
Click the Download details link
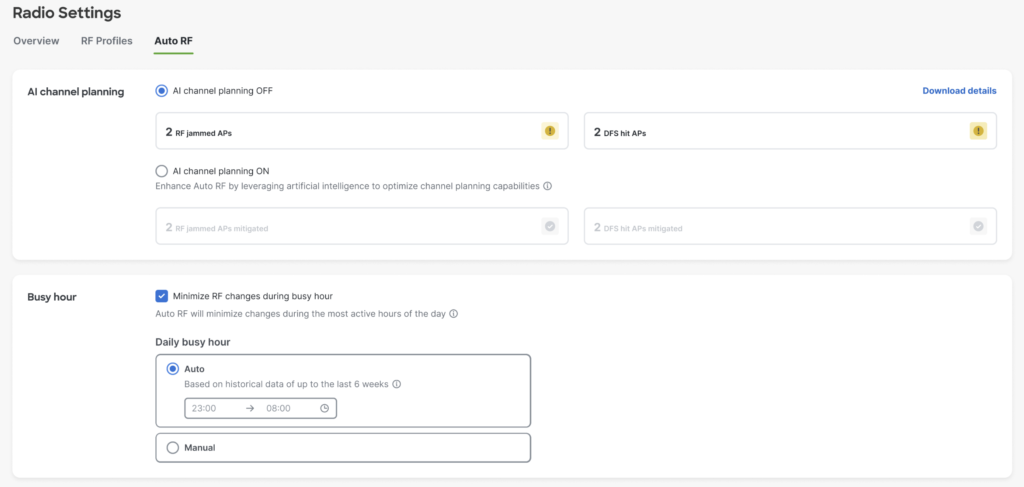point(959,91)
